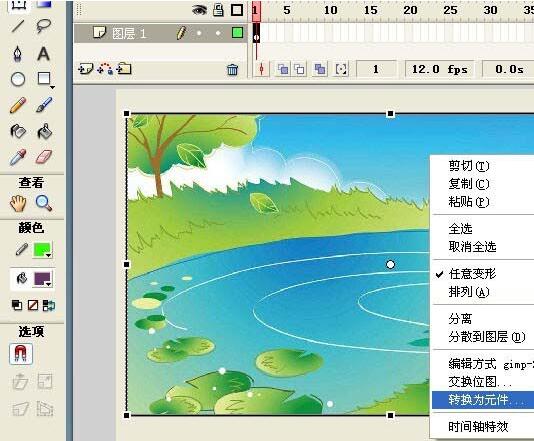Select the Oval tool
The image size is (534, 441).
pyautogui.click(x=18, y=79)
